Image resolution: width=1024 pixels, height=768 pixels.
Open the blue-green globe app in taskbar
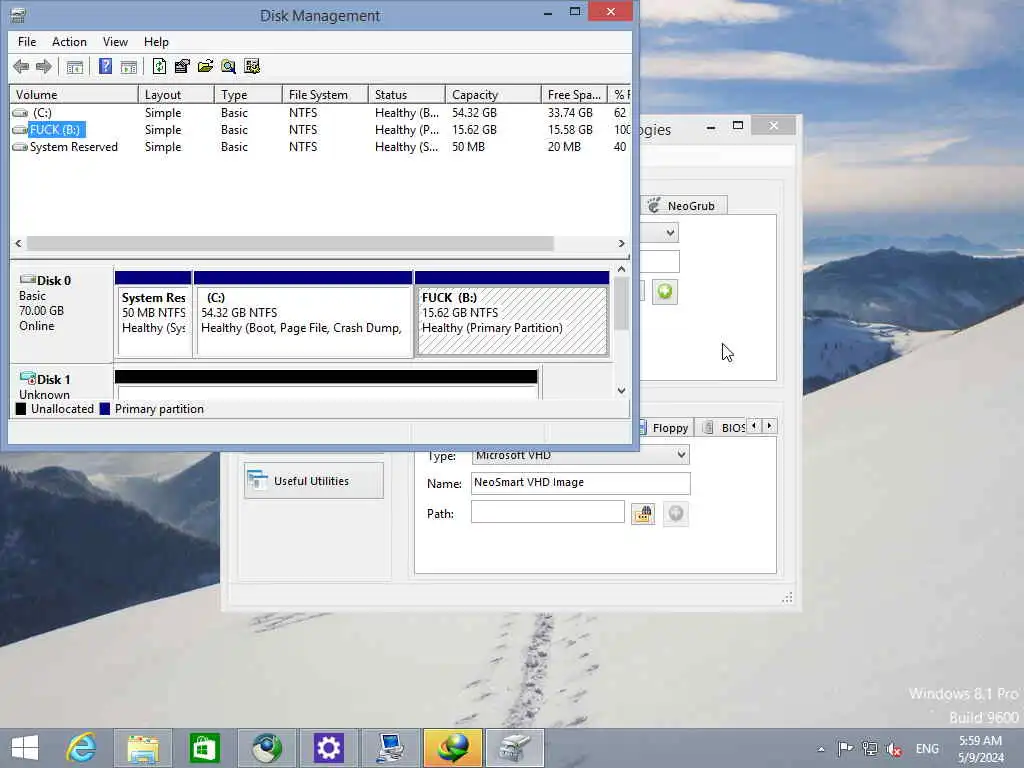click(266, 748)
